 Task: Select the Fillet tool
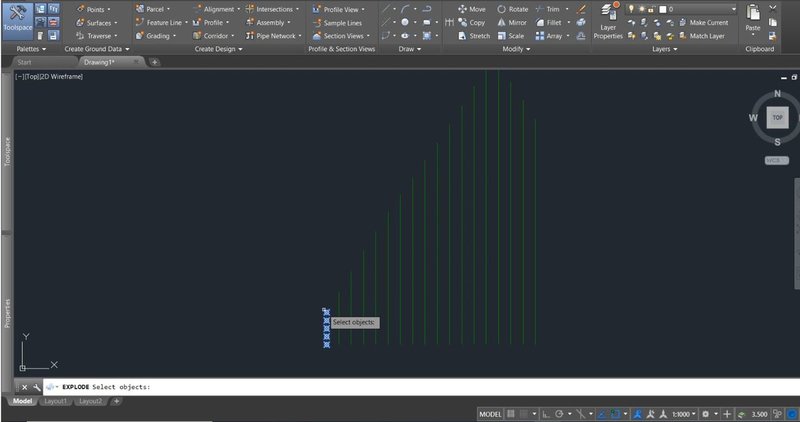click(x=549, y=22)
